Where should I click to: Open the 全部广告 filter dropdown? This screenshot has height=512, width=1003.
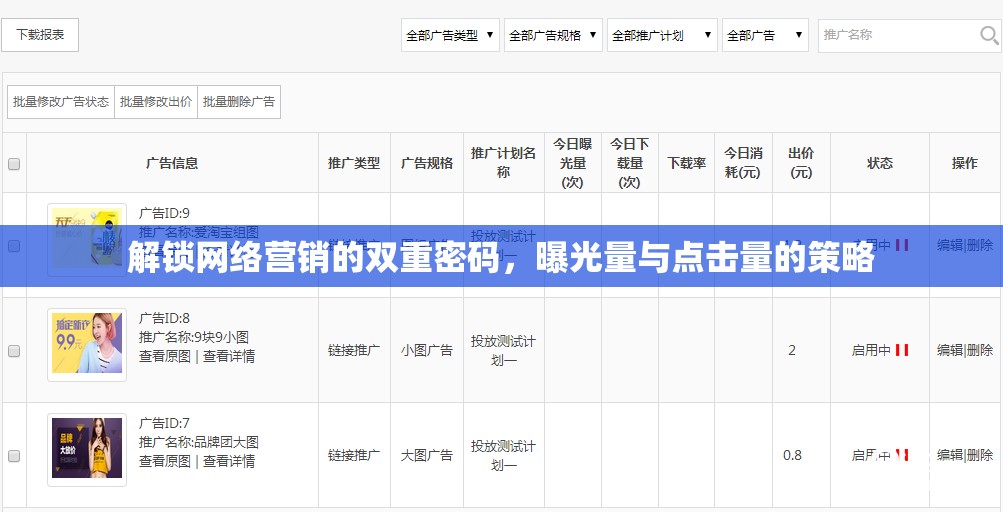pos(765,35)
